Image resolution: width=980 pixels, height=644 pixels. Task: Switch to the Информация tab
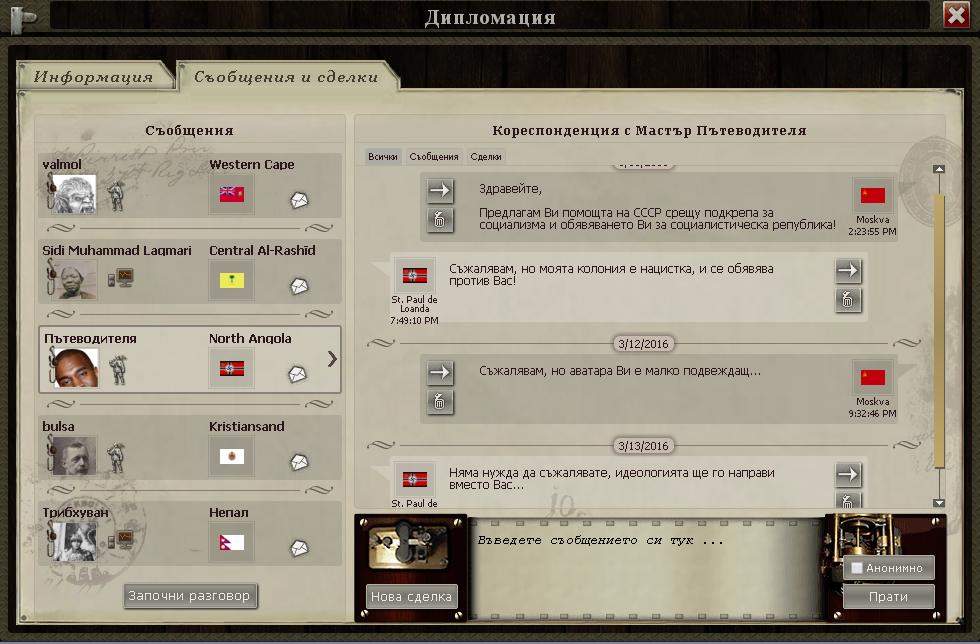[93, 77]
